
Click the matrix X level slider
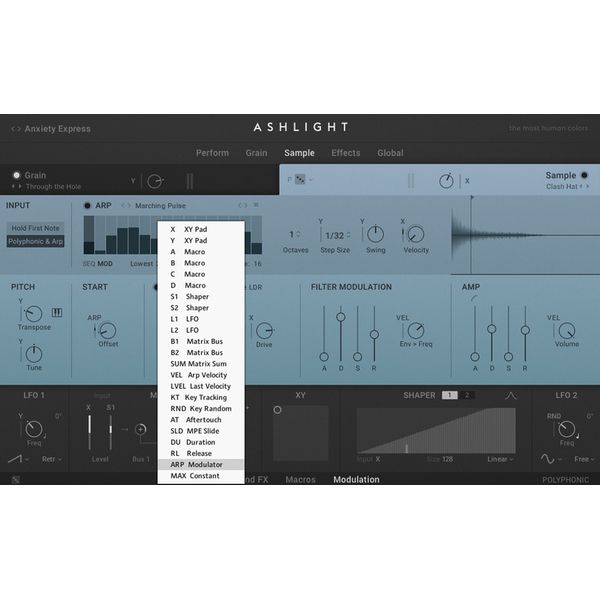[x=89, y=432]
